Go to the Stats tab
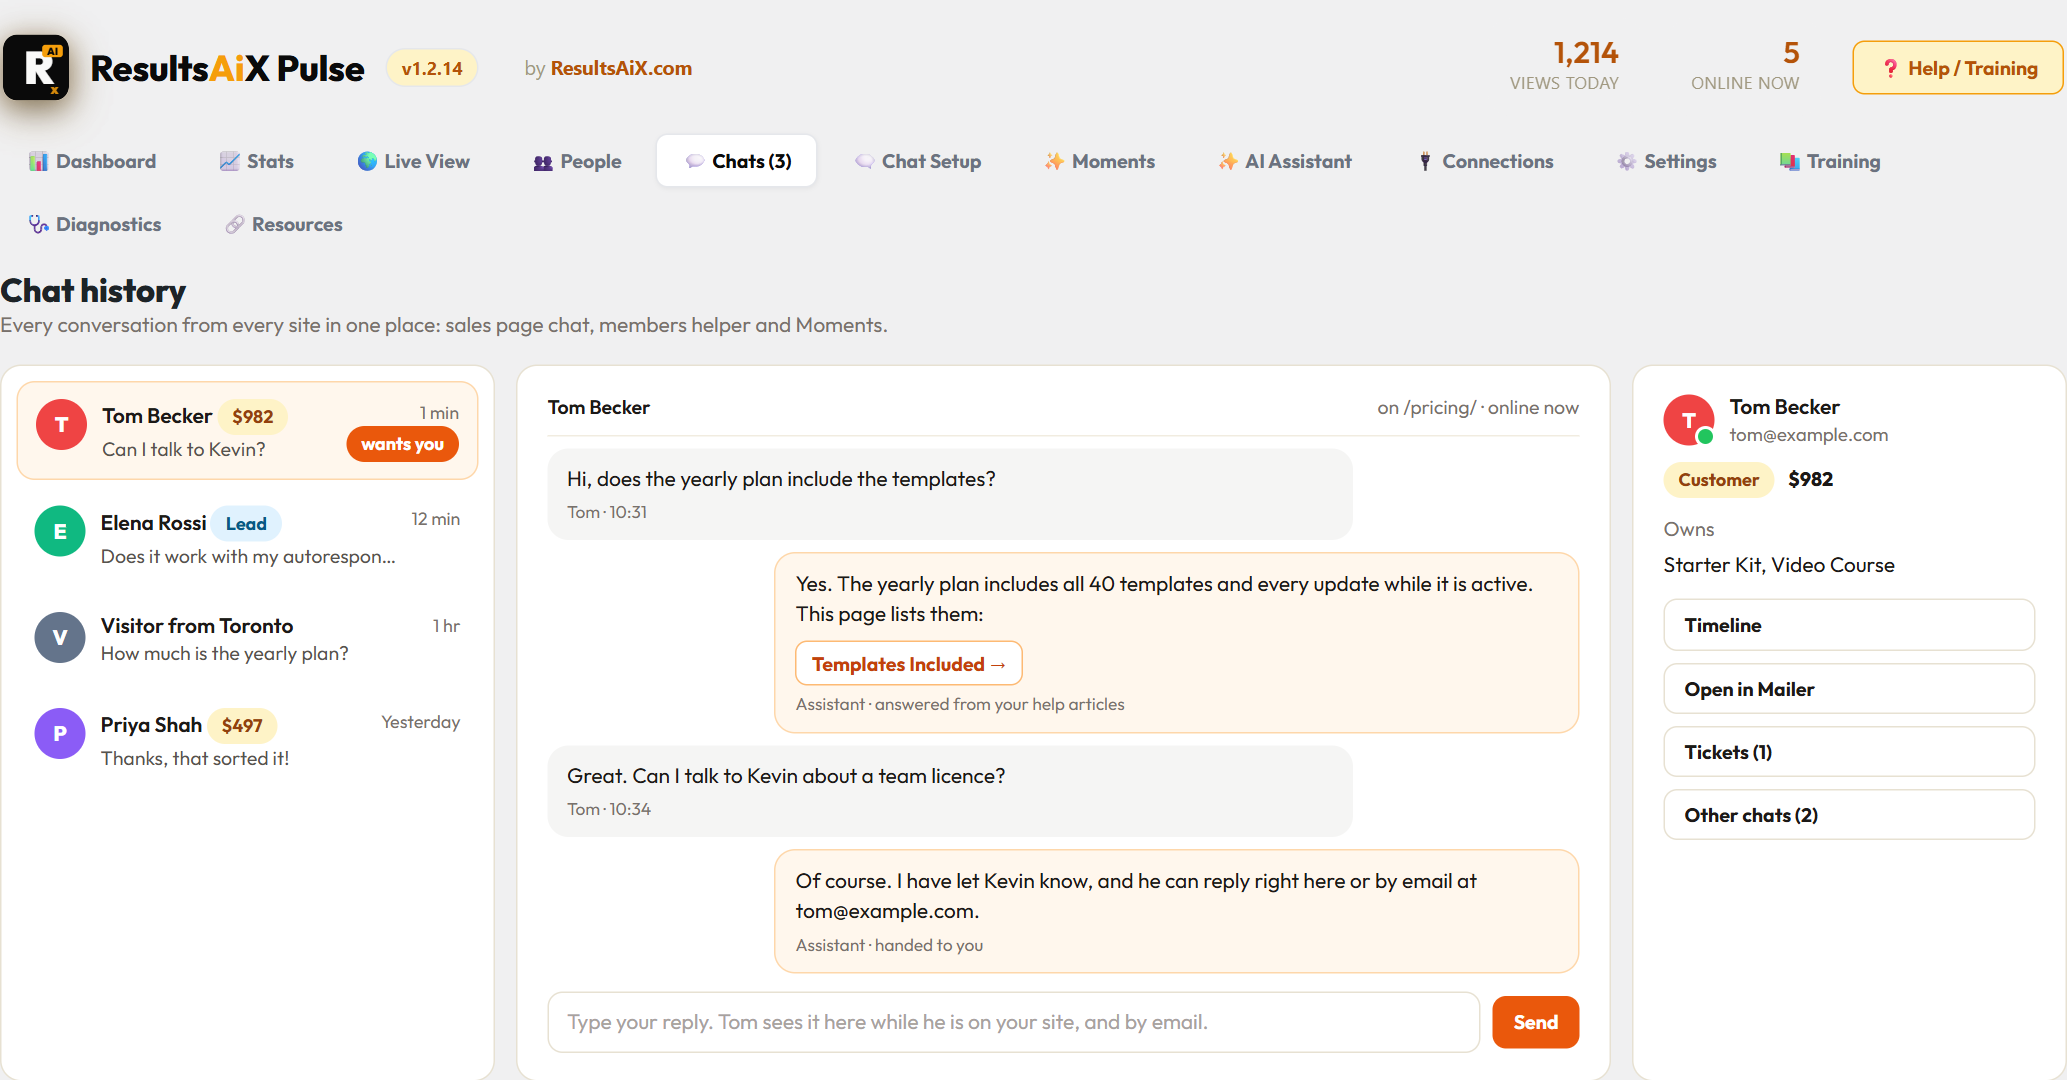This screenshot has width=2067, height=1080. [x=256, y=161]
